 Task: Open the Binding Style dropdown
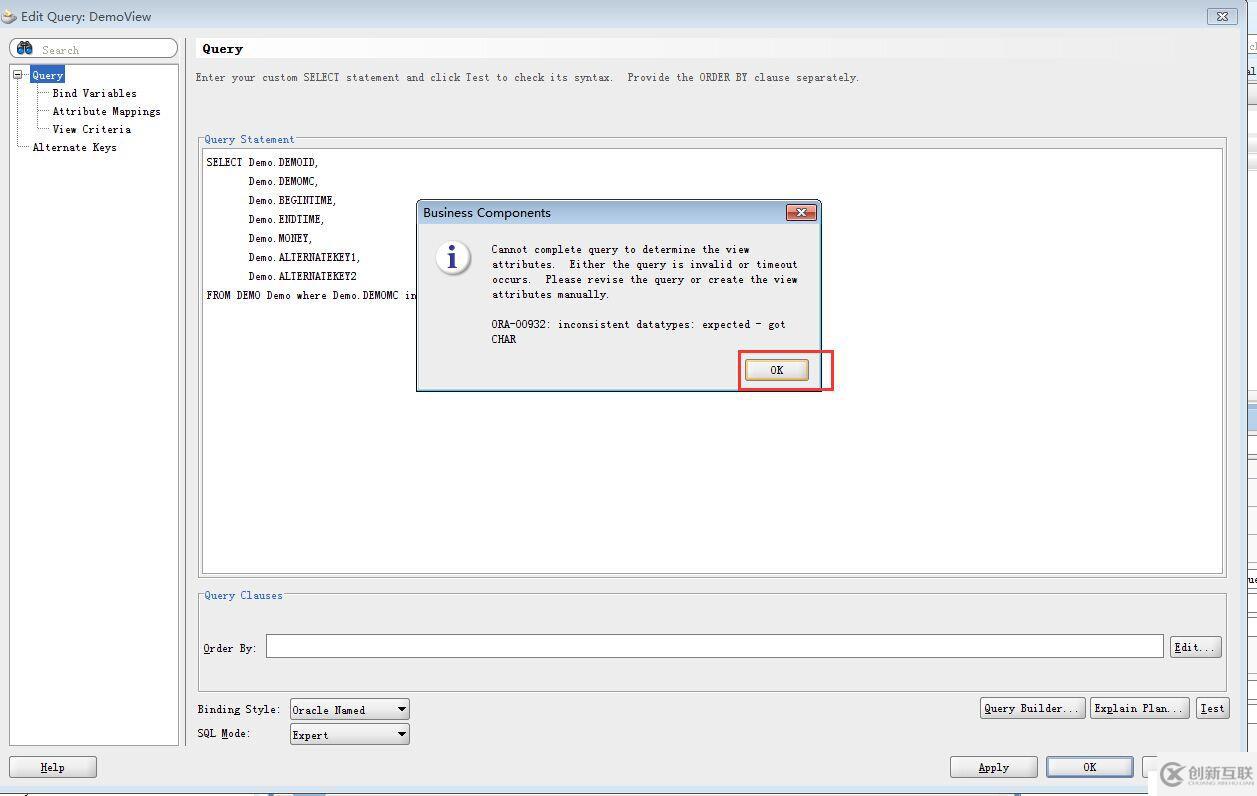[349, 709]
